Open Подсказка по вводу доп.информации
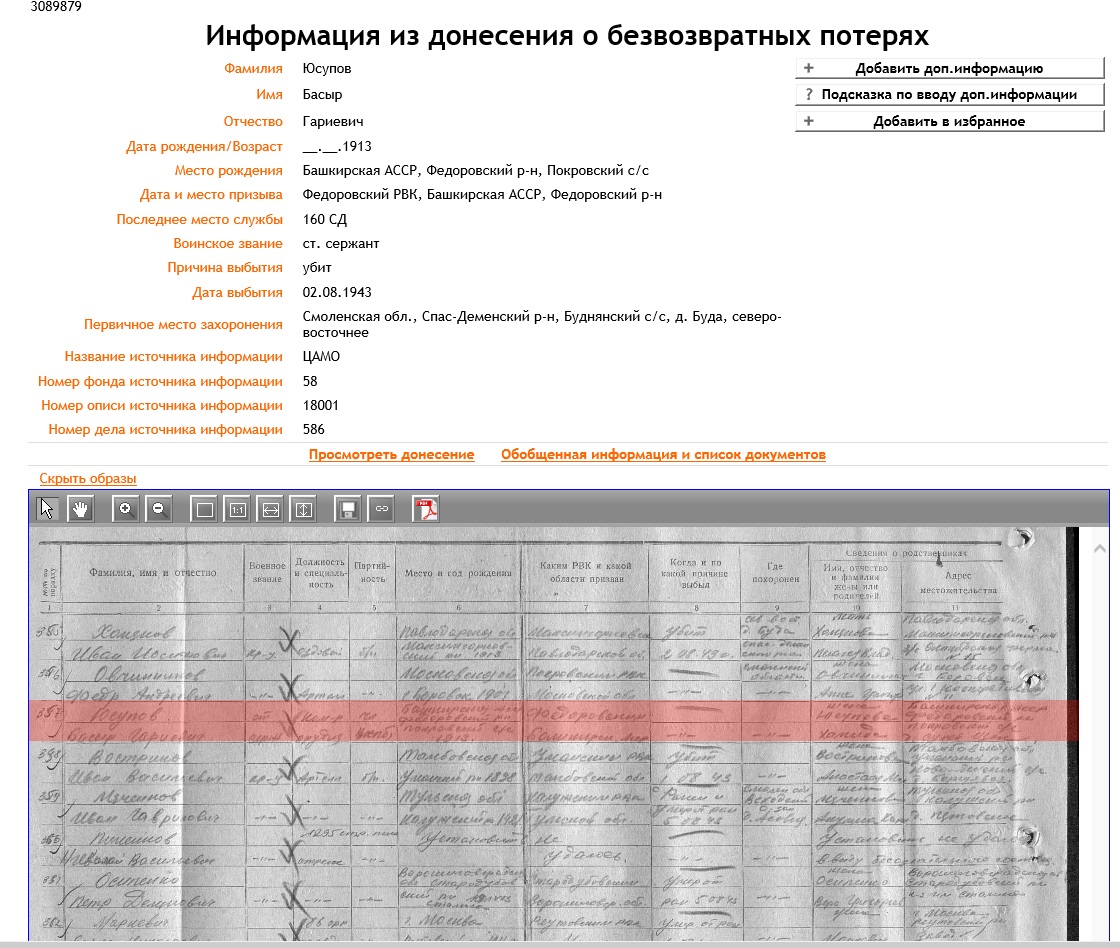Image resolution: width=1120 pixels, height=948 pixels. click(x=948, y=93)
